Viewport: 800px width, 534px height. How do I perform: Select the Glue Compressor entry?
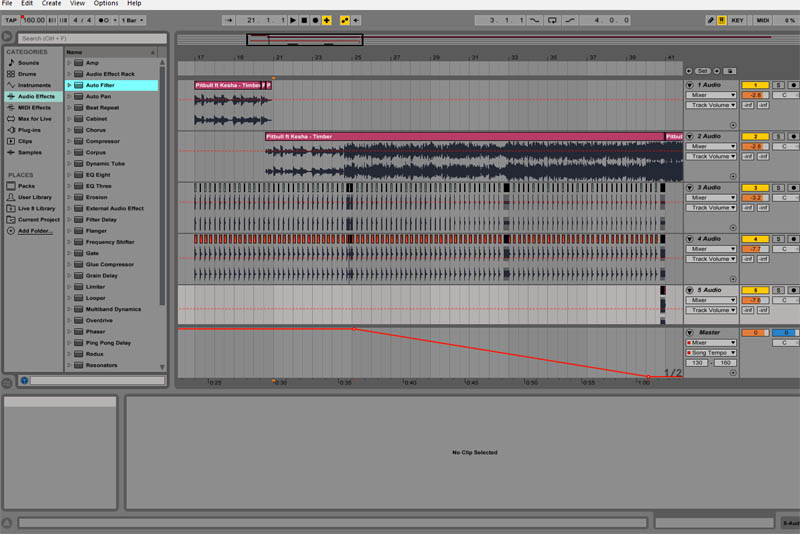[112, 265]
